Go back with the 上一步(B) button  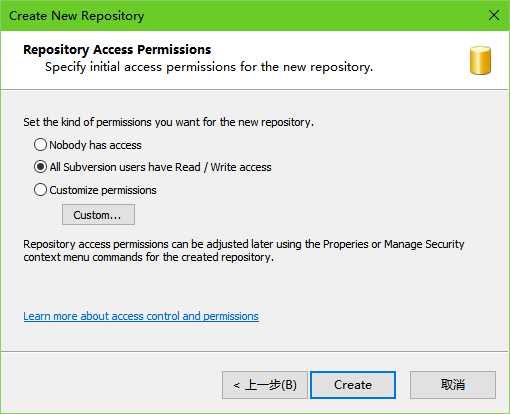pos(265,385)
